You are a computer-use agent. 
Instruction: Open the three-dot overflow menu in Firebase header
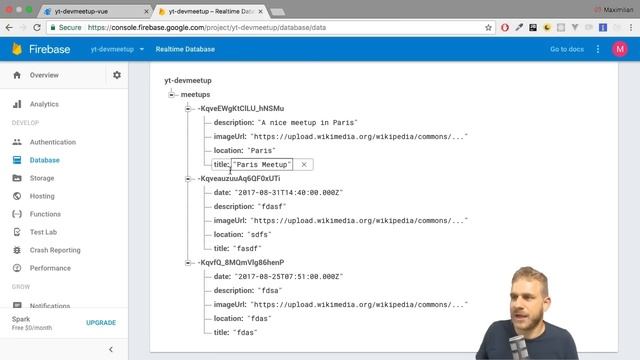pos(598,49)
